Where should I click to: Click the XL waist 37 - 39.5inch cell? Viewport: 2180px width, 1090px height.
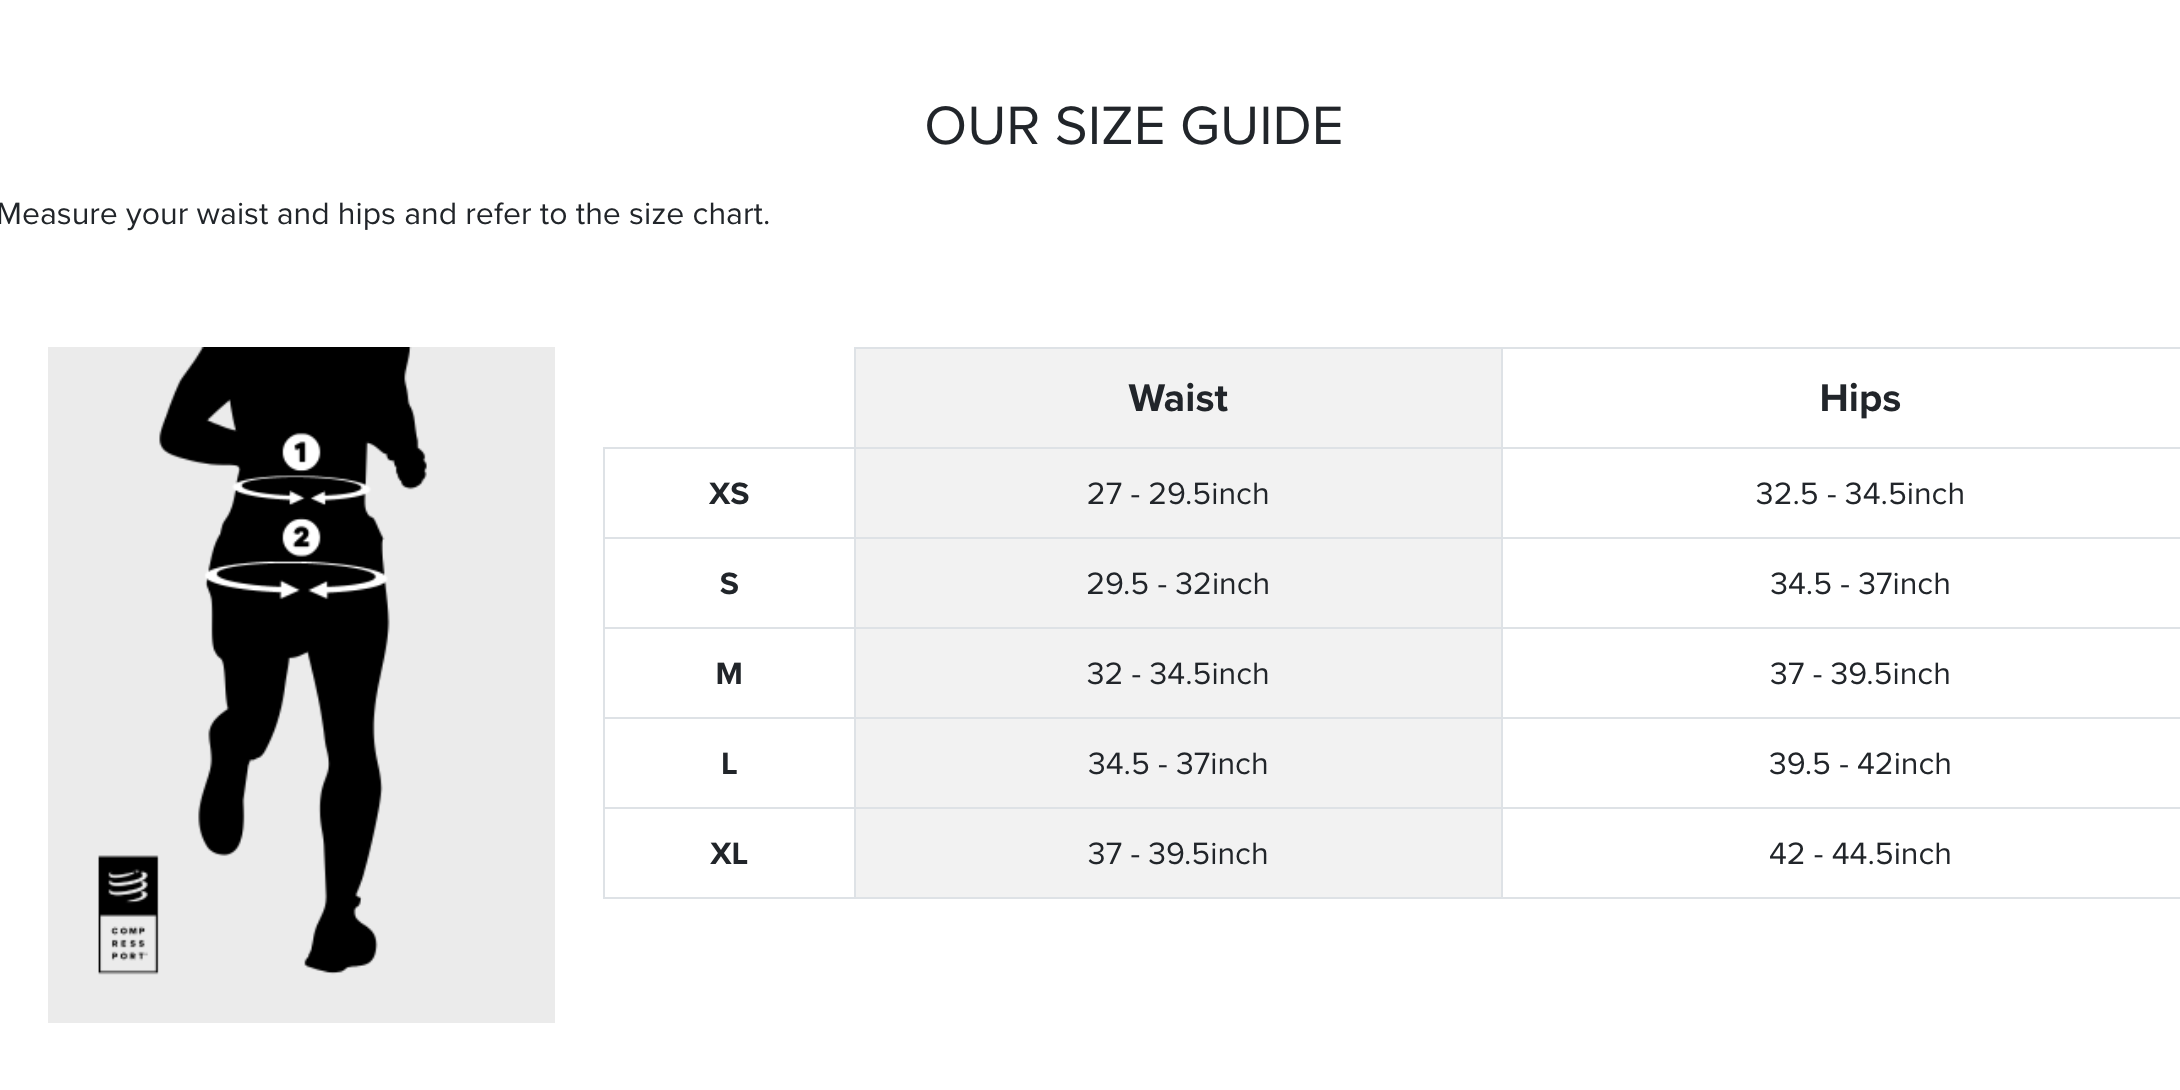pyautogui.click(x=1177, y=854)
